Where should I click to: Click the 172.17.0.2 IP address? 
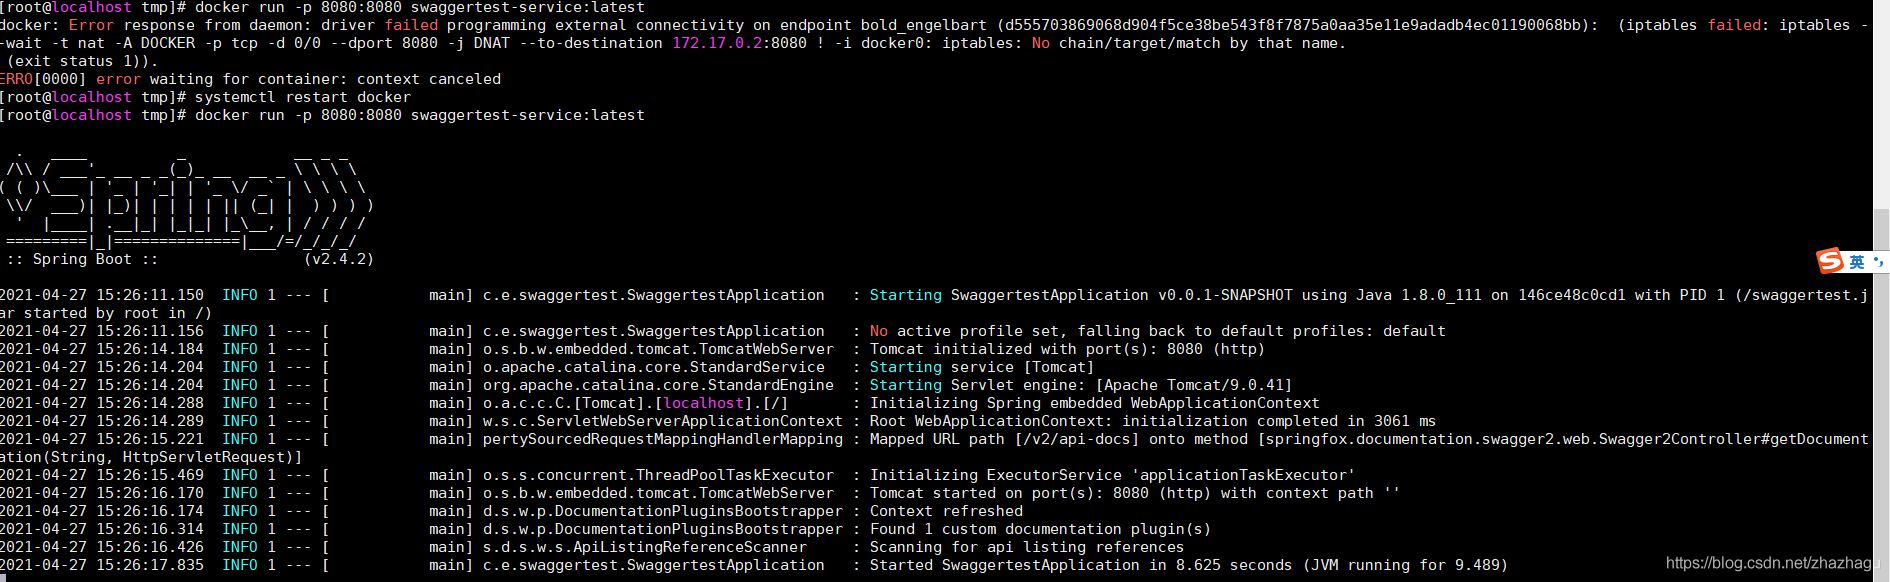click(717, 43)
